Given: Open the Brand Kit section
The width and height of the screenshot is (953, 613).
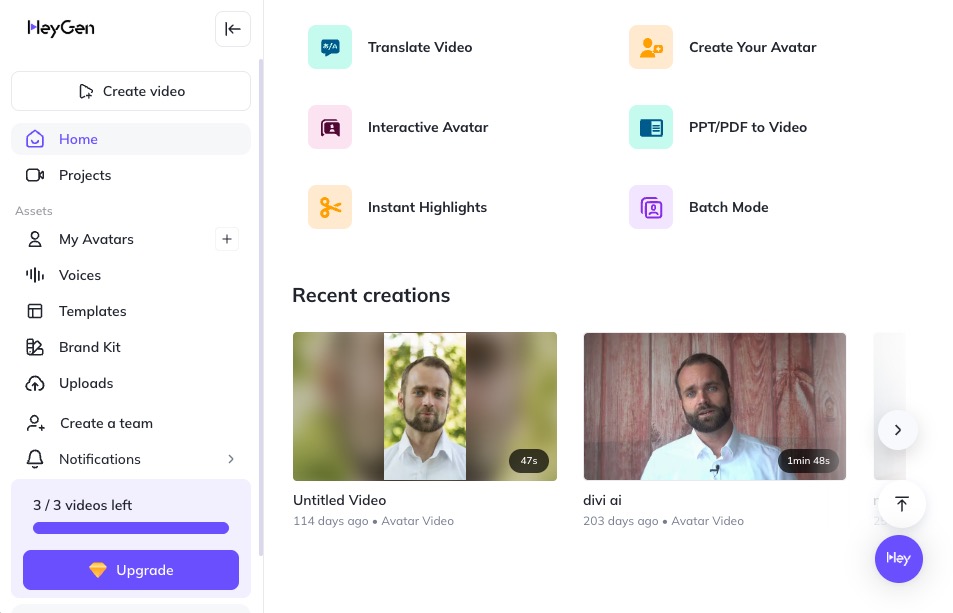Looking at the screenshot, I should tap(89, 347).
